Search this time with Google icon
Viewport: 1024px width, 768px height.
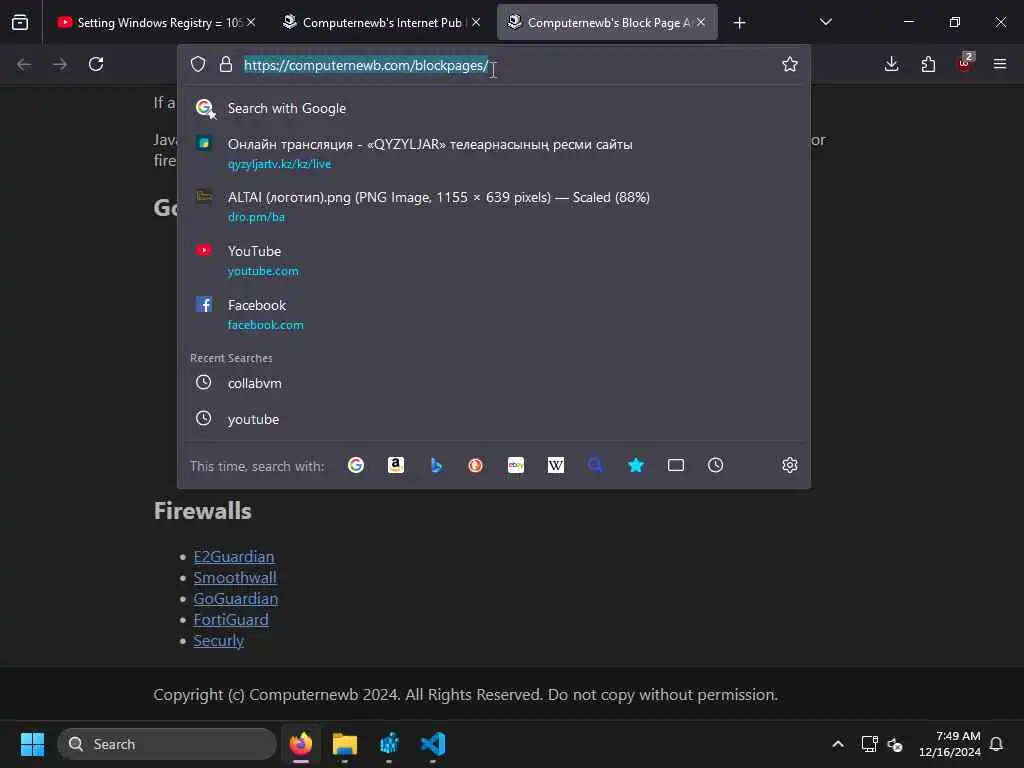coord(356,465)
